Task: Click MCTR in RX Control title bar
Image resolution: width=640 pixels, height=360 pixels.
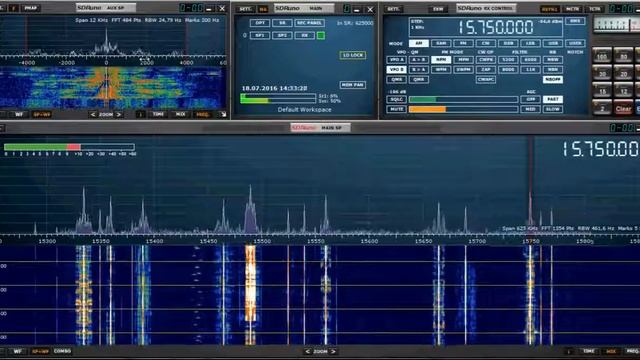Action: pyautogui.click(x=572, y=9)
